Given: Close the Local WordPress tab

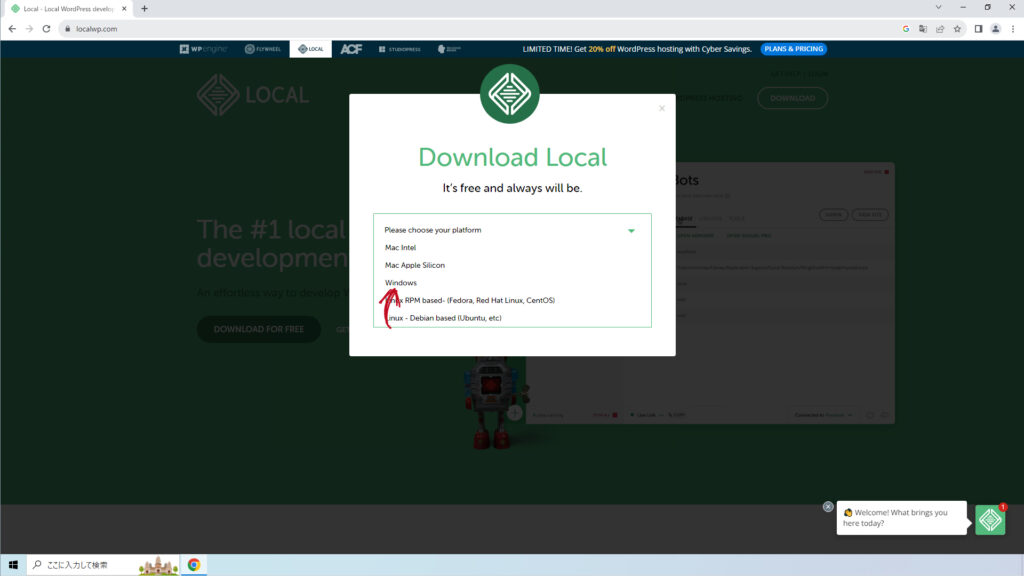Looking at the screenshot, I should coord(124,8).
